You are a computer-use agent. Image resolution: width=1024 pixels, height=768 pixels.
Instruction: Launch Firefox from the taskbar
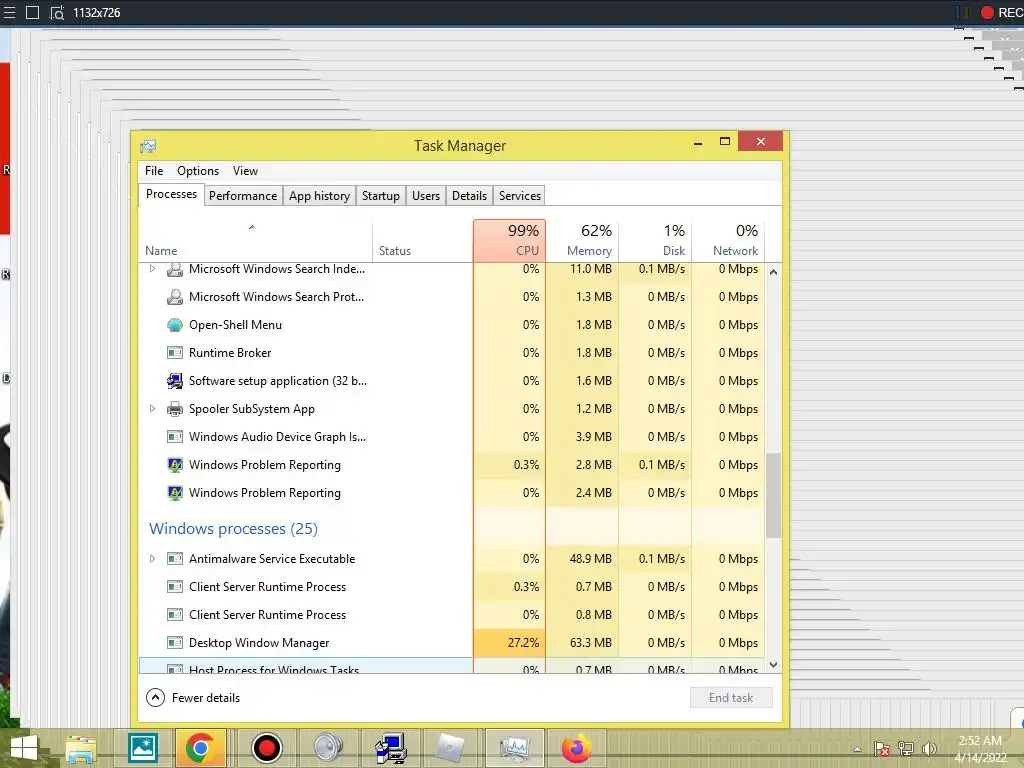pyautogui.click(x=576, y=748)
